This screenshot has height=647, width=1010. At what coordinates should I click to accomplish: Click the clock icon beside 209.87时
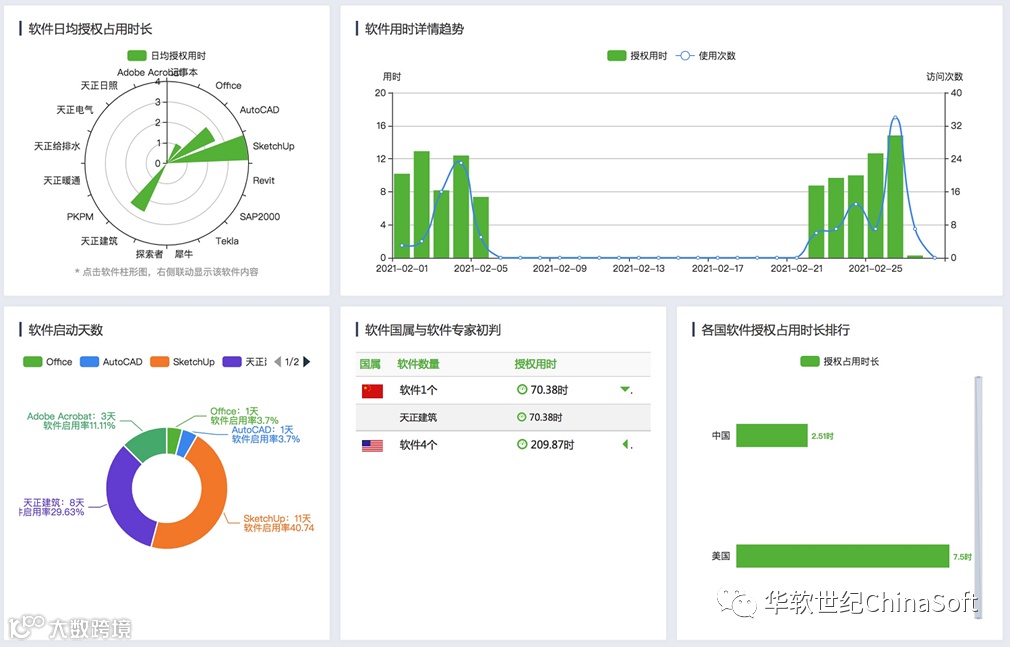(x=522, y=444)
